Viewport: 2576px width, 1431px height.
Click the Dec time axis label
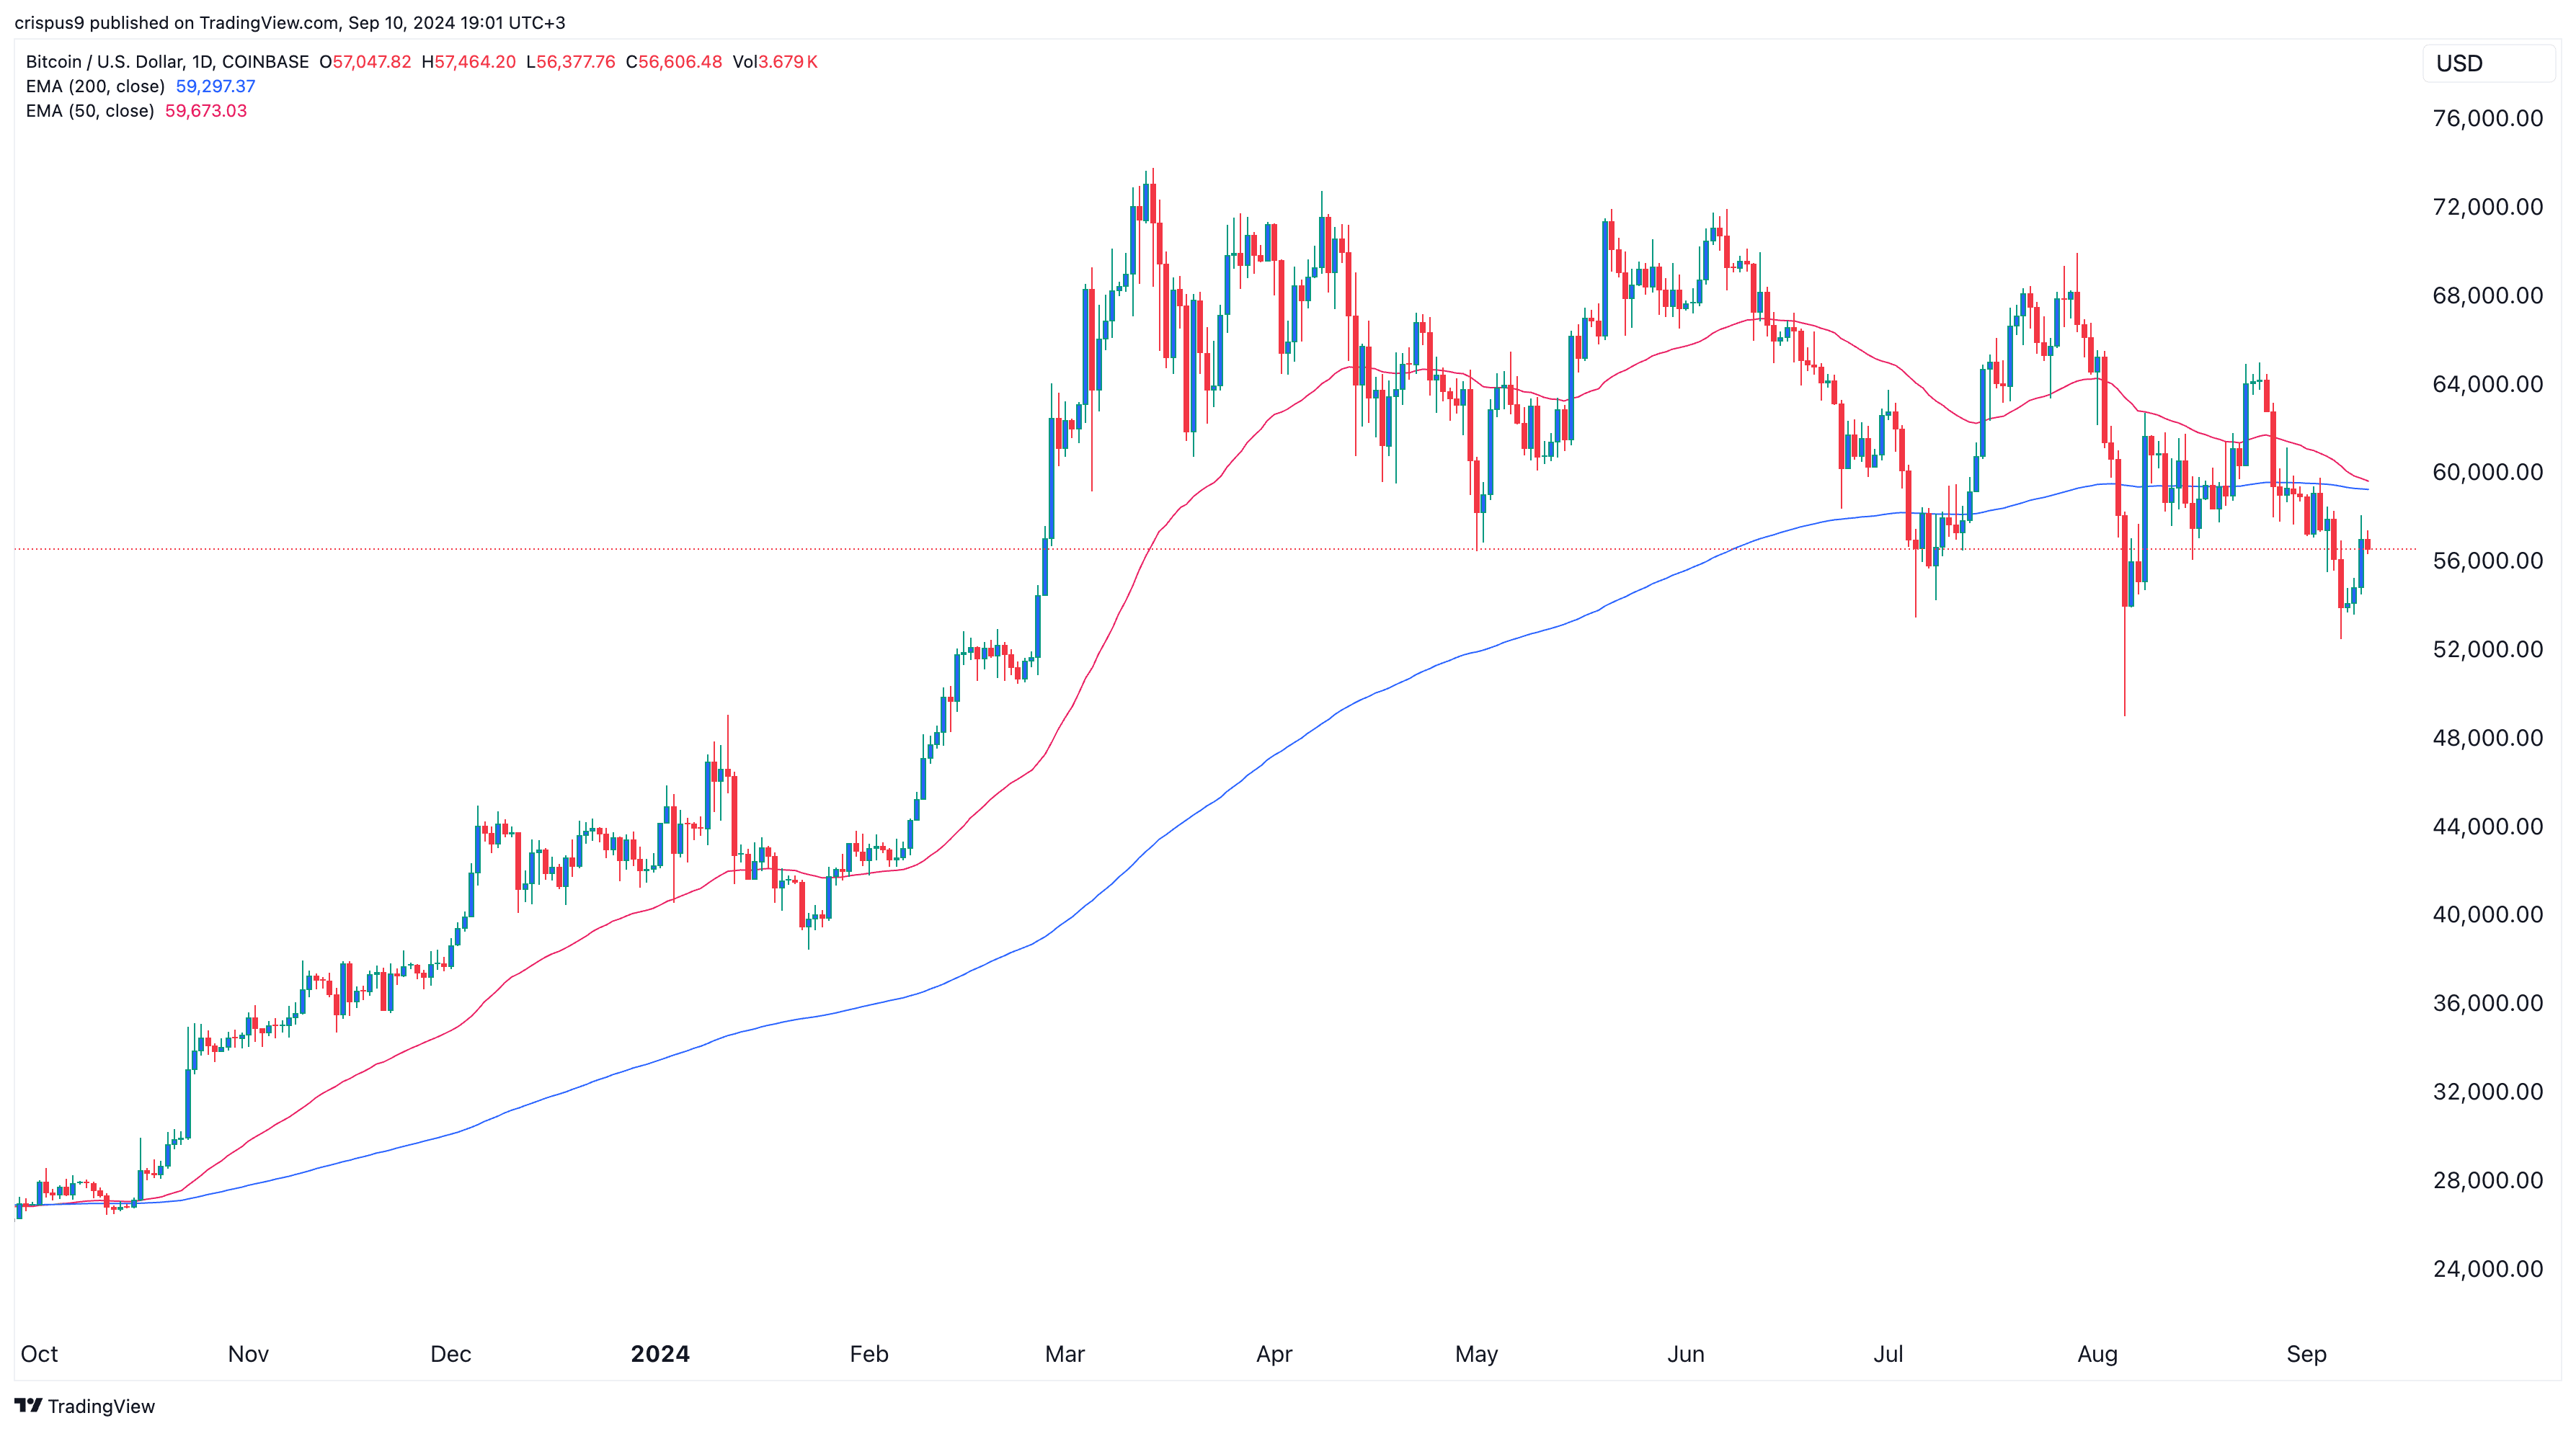451,1354
